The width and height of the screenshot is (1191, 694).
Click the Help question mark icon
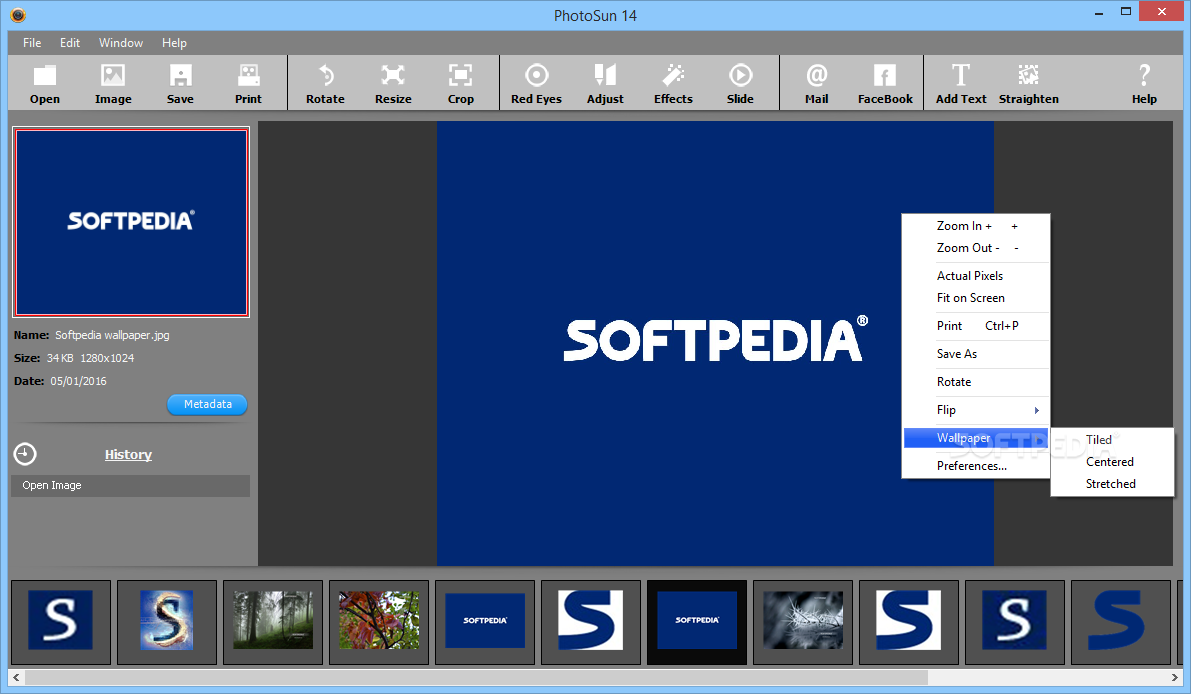pos(1144,74)
